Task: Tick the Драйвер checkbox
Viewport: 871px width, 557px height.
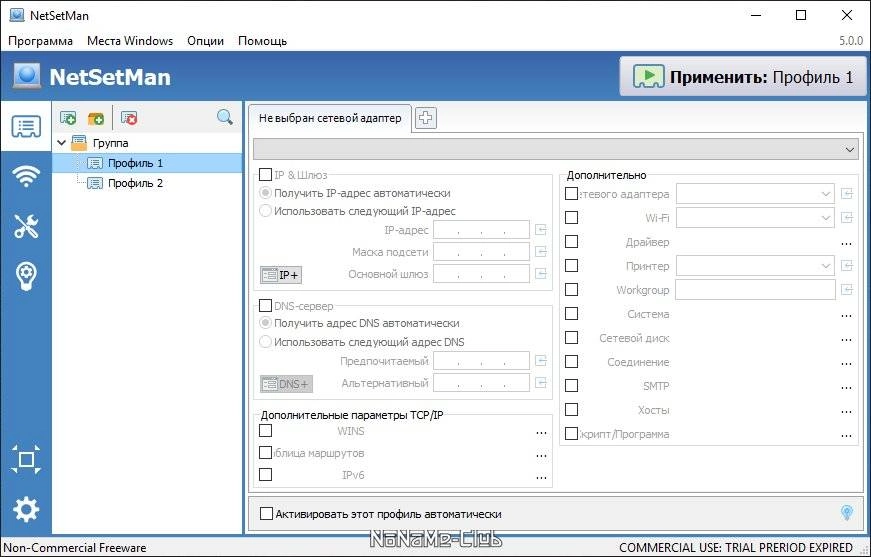Action: pyautogui.click(x=571, y=242)
